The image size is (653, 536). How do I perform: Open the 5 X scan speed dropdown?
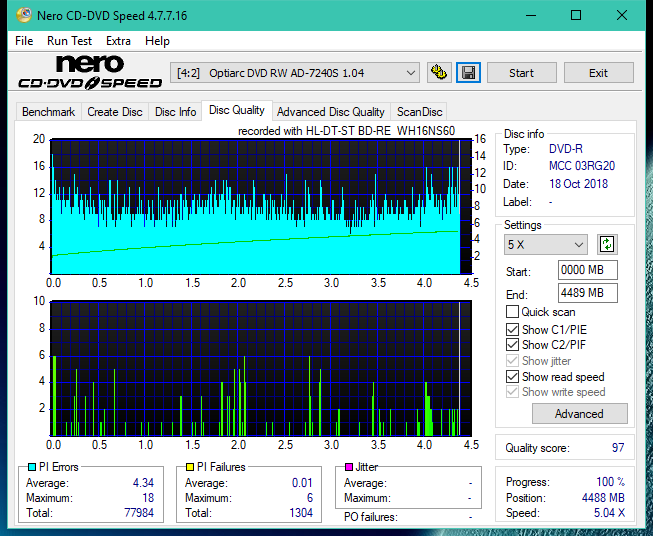point(546,244)
